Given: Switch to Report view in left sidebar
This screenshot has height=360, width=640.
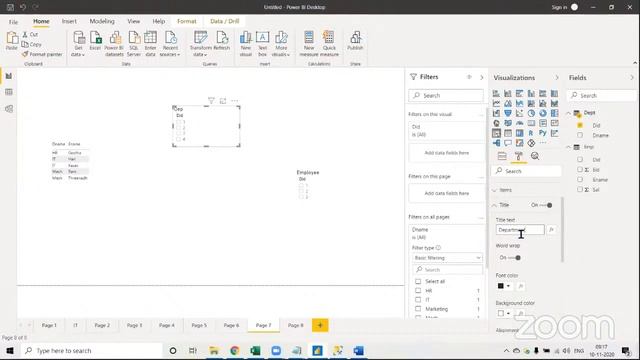Looking at the screenshot, I should coord(9,76).
